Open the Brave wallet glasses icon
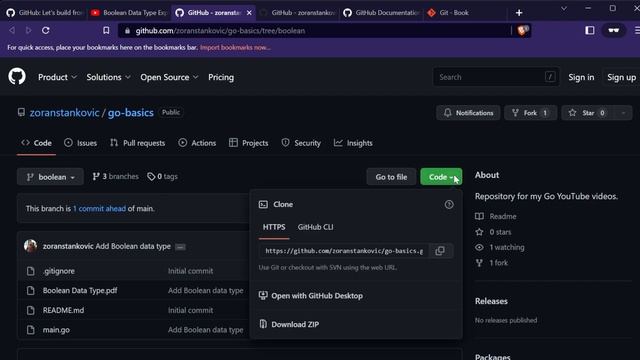This screenshot has width=640, height=360. 613,30
